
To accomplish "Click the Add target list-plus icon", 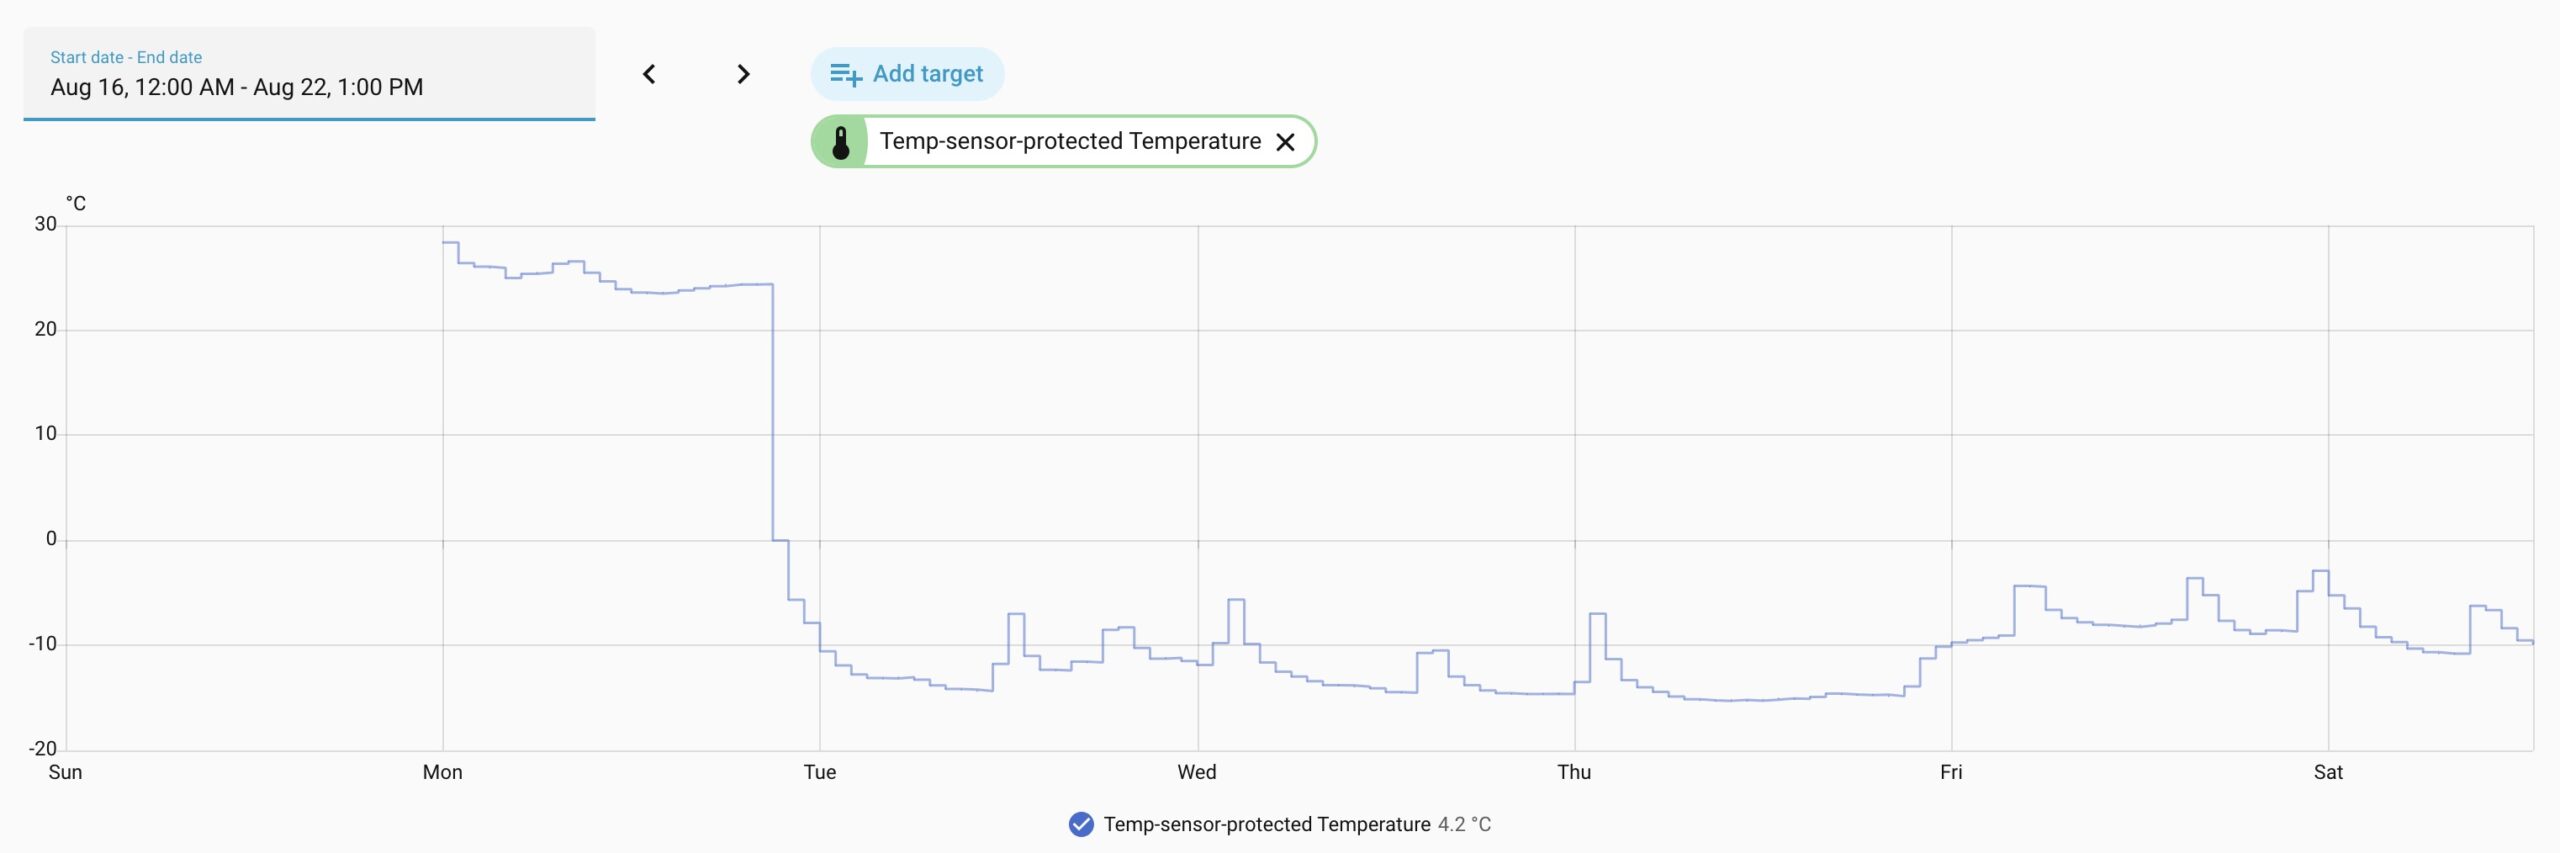I will click(x=846, y=74).
